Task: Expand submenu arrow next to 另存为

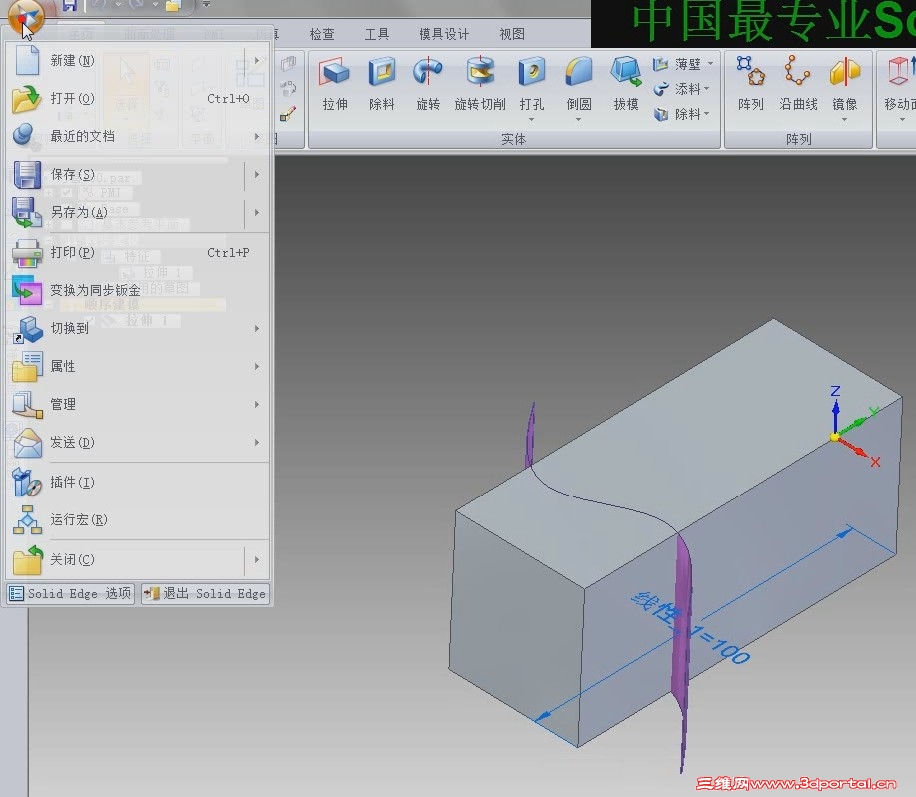Action: (257, 213)
